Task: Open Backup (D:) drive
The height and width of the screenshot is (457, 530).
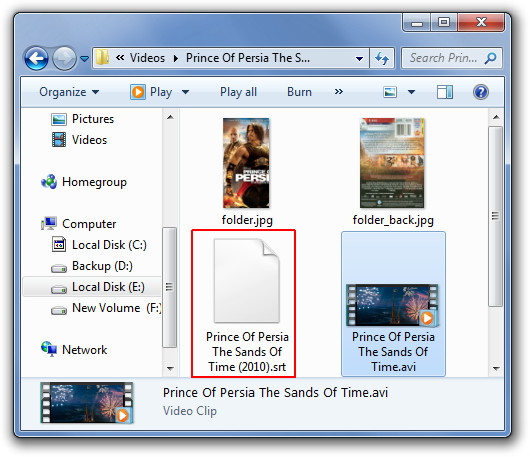Action: click(102, 266)
